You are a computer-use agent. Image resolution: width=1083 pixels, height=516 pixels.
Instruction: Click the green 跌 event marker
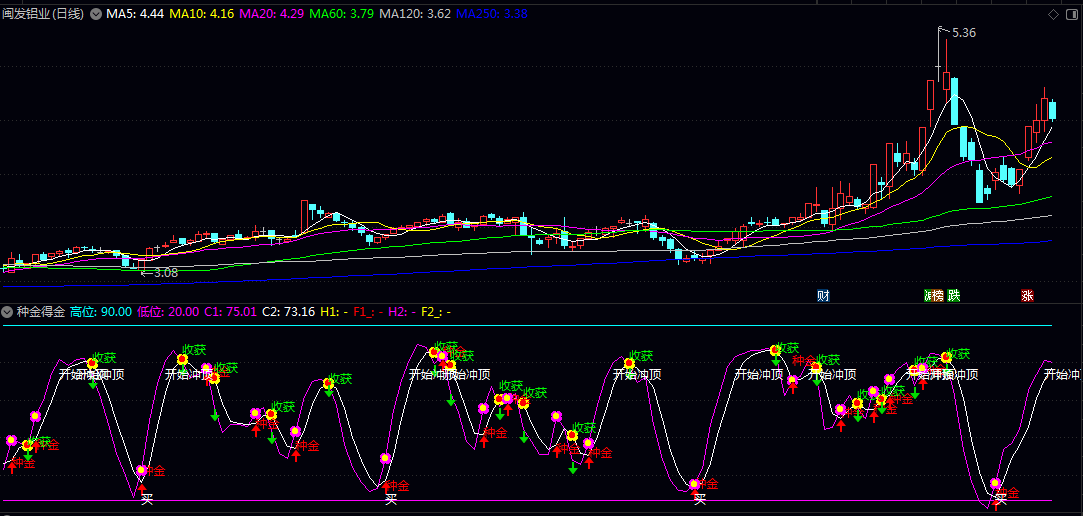pyautogui.click(x=954, y=295)
